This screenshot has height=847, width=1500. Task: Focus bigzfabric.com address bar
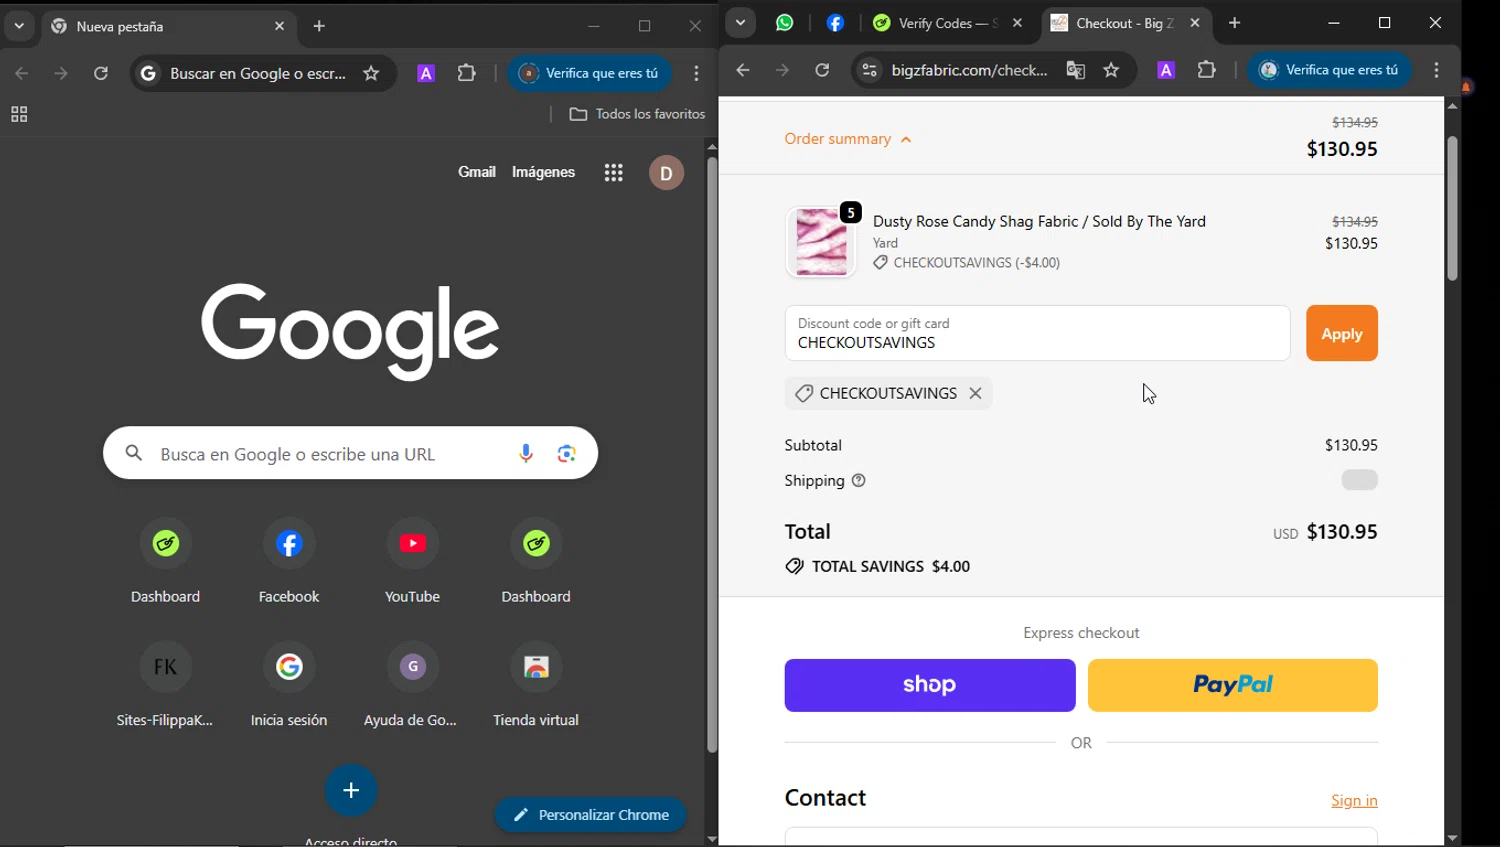click(x=969, y=70)
